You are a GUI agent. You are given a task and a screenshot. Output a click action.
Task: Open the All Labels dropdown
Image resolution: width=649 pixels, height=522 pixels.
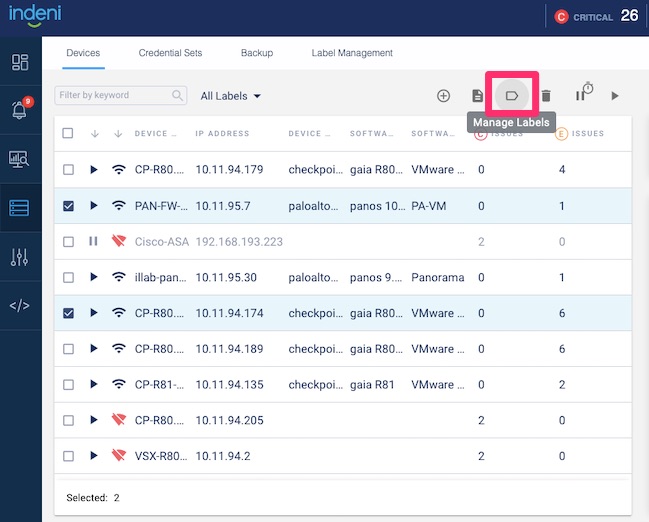(230, 96)
